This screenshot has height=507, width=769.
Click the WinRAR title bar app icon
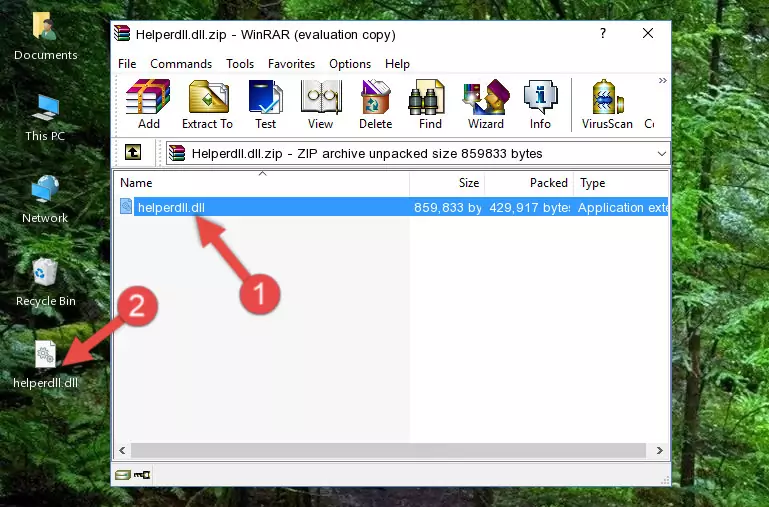click(122, 33)
